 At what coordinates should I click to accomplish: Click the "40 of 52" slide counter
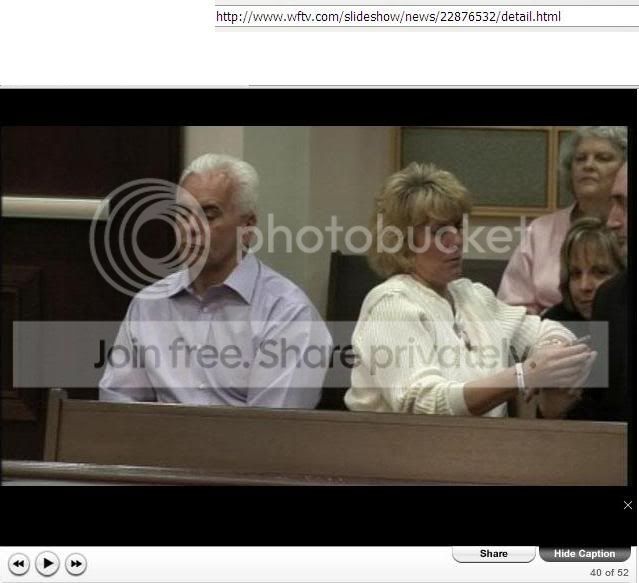tap(609, 572)
